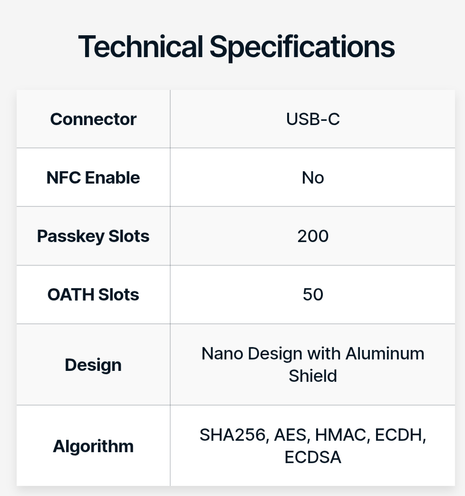Screen dimensions: 465x496
Task: Click the 50 OATH slots value
Action: point(313,294)
